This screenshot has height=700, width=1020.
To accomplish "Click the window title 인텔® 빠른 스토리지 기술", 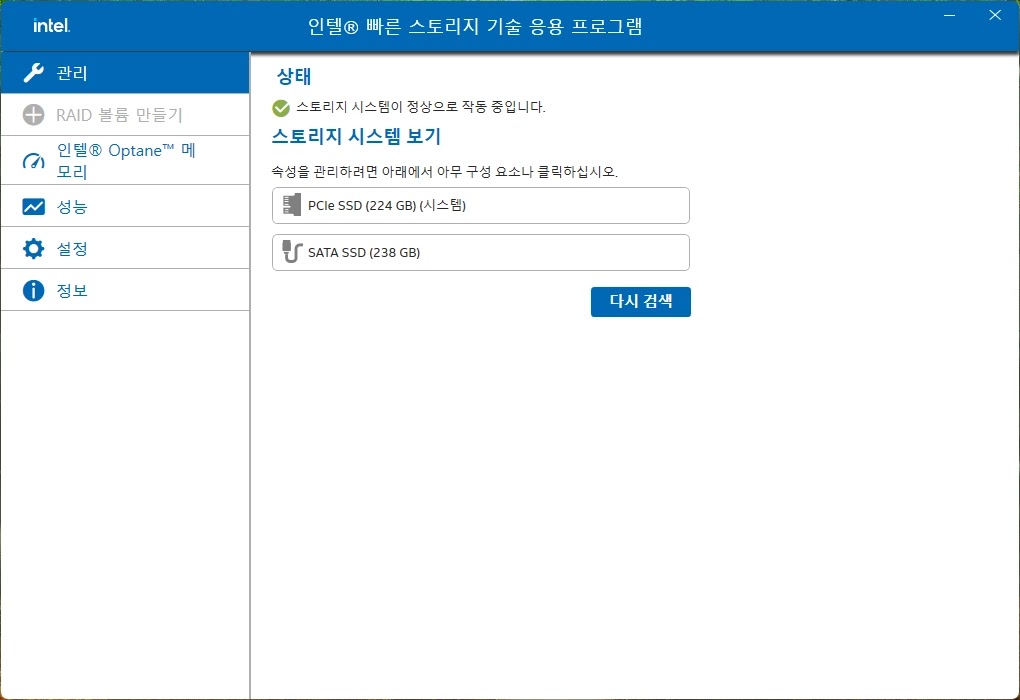I will (475, 27).
